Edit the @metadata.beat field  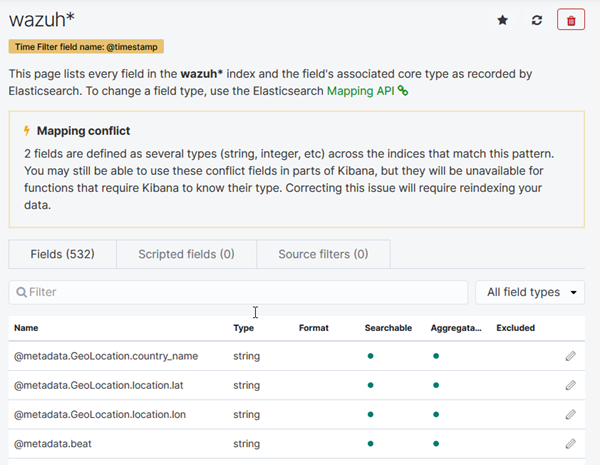point(571,444)
